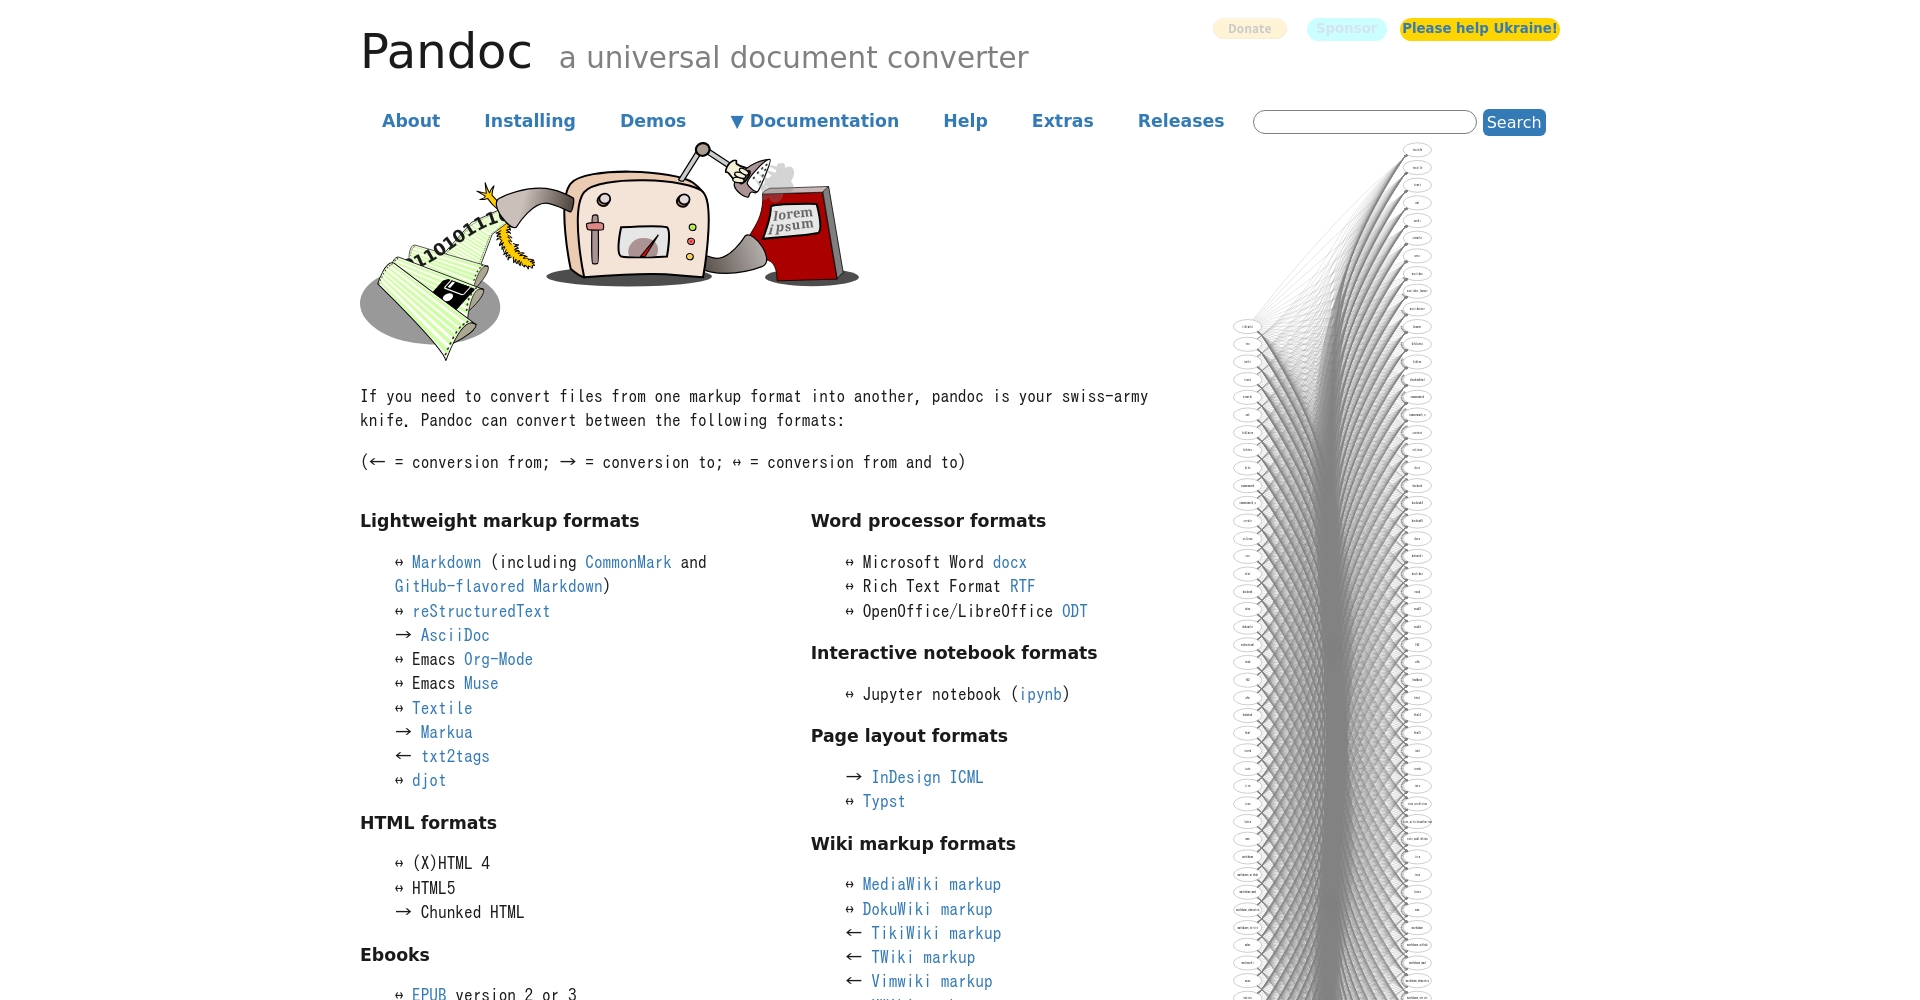The width and height of the screenshot is (1920, 1000).
Task: Open the Textile link
Action: coord(442,708)
